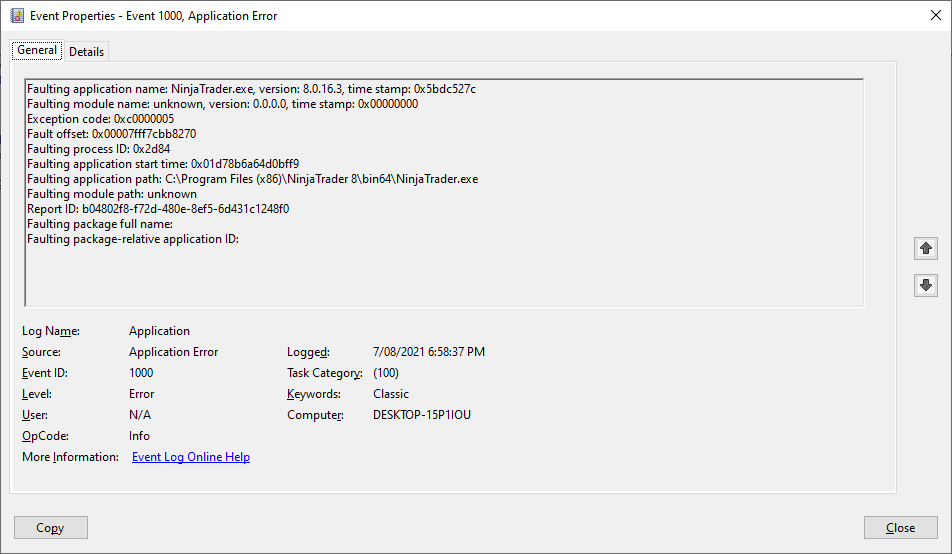Click the down arrow next event button

(x=925, y=285)
